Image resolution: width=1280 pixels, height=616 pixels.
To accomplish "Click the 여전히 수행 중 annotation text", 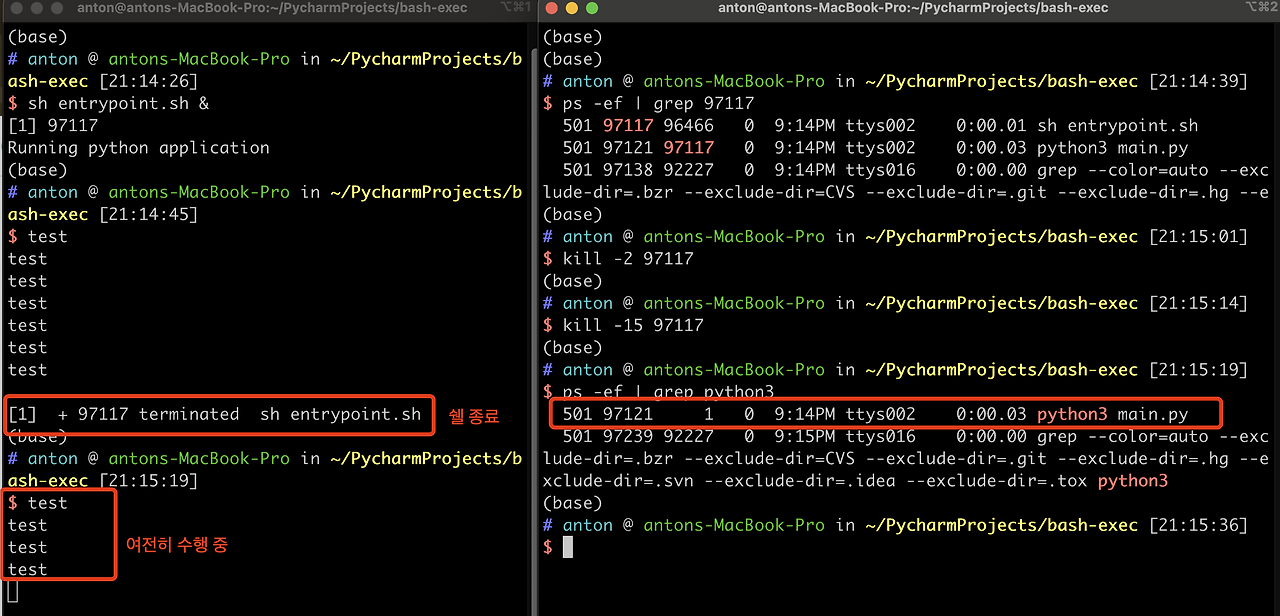I will point(176,545).
